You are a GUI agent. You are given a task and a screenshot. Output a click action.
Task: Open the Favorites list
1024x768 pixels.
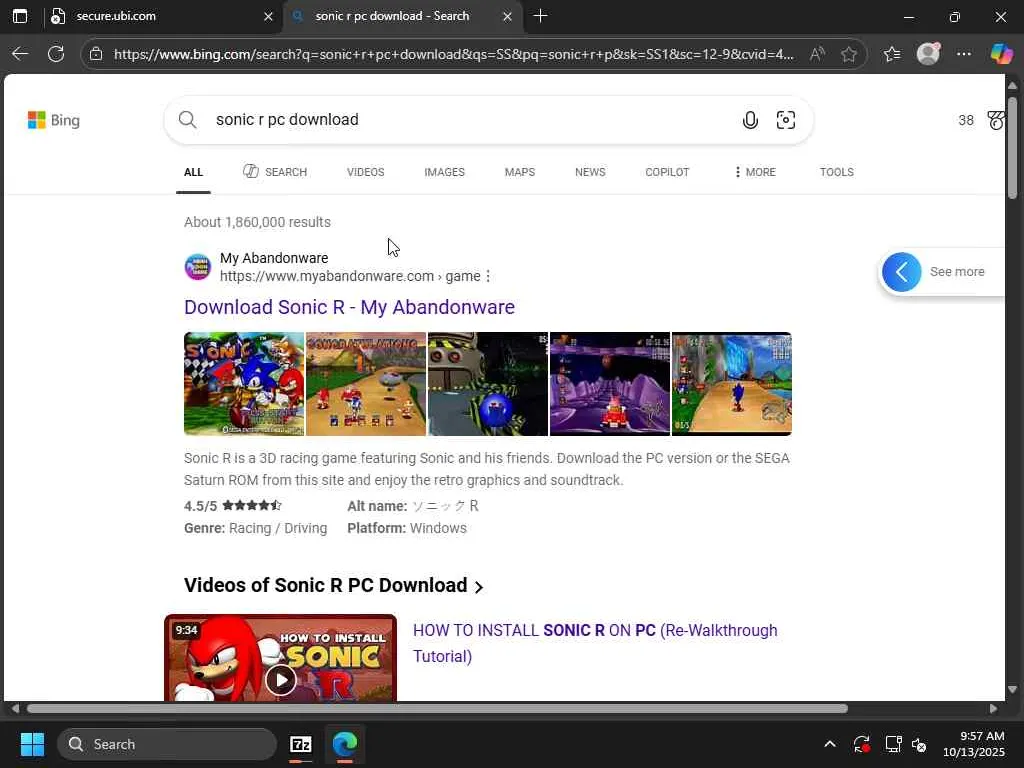[891, 54]
